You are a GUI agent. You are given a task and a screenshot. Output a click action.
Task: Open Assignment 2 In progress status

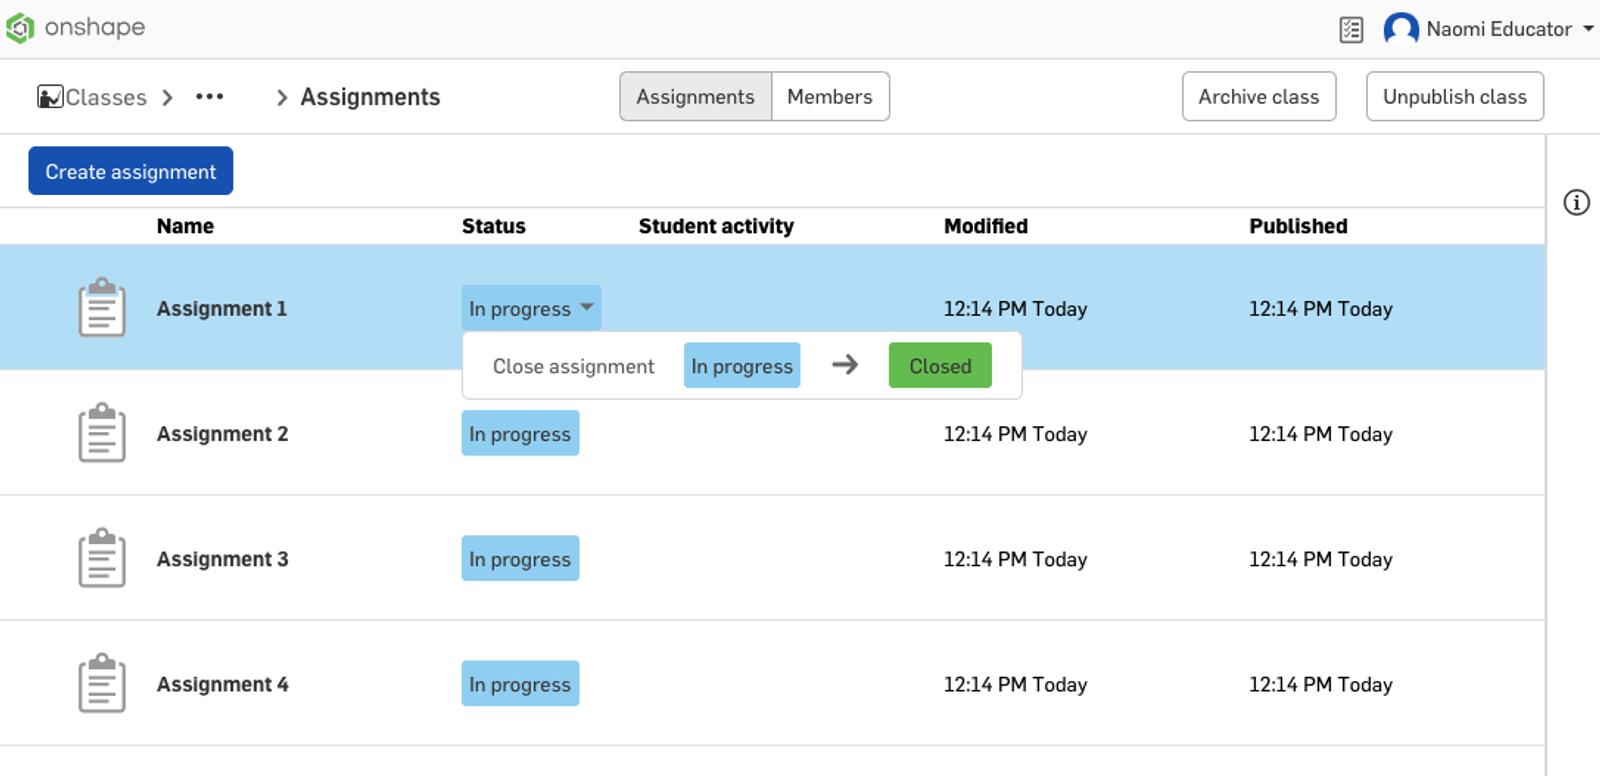coord(520,434)
